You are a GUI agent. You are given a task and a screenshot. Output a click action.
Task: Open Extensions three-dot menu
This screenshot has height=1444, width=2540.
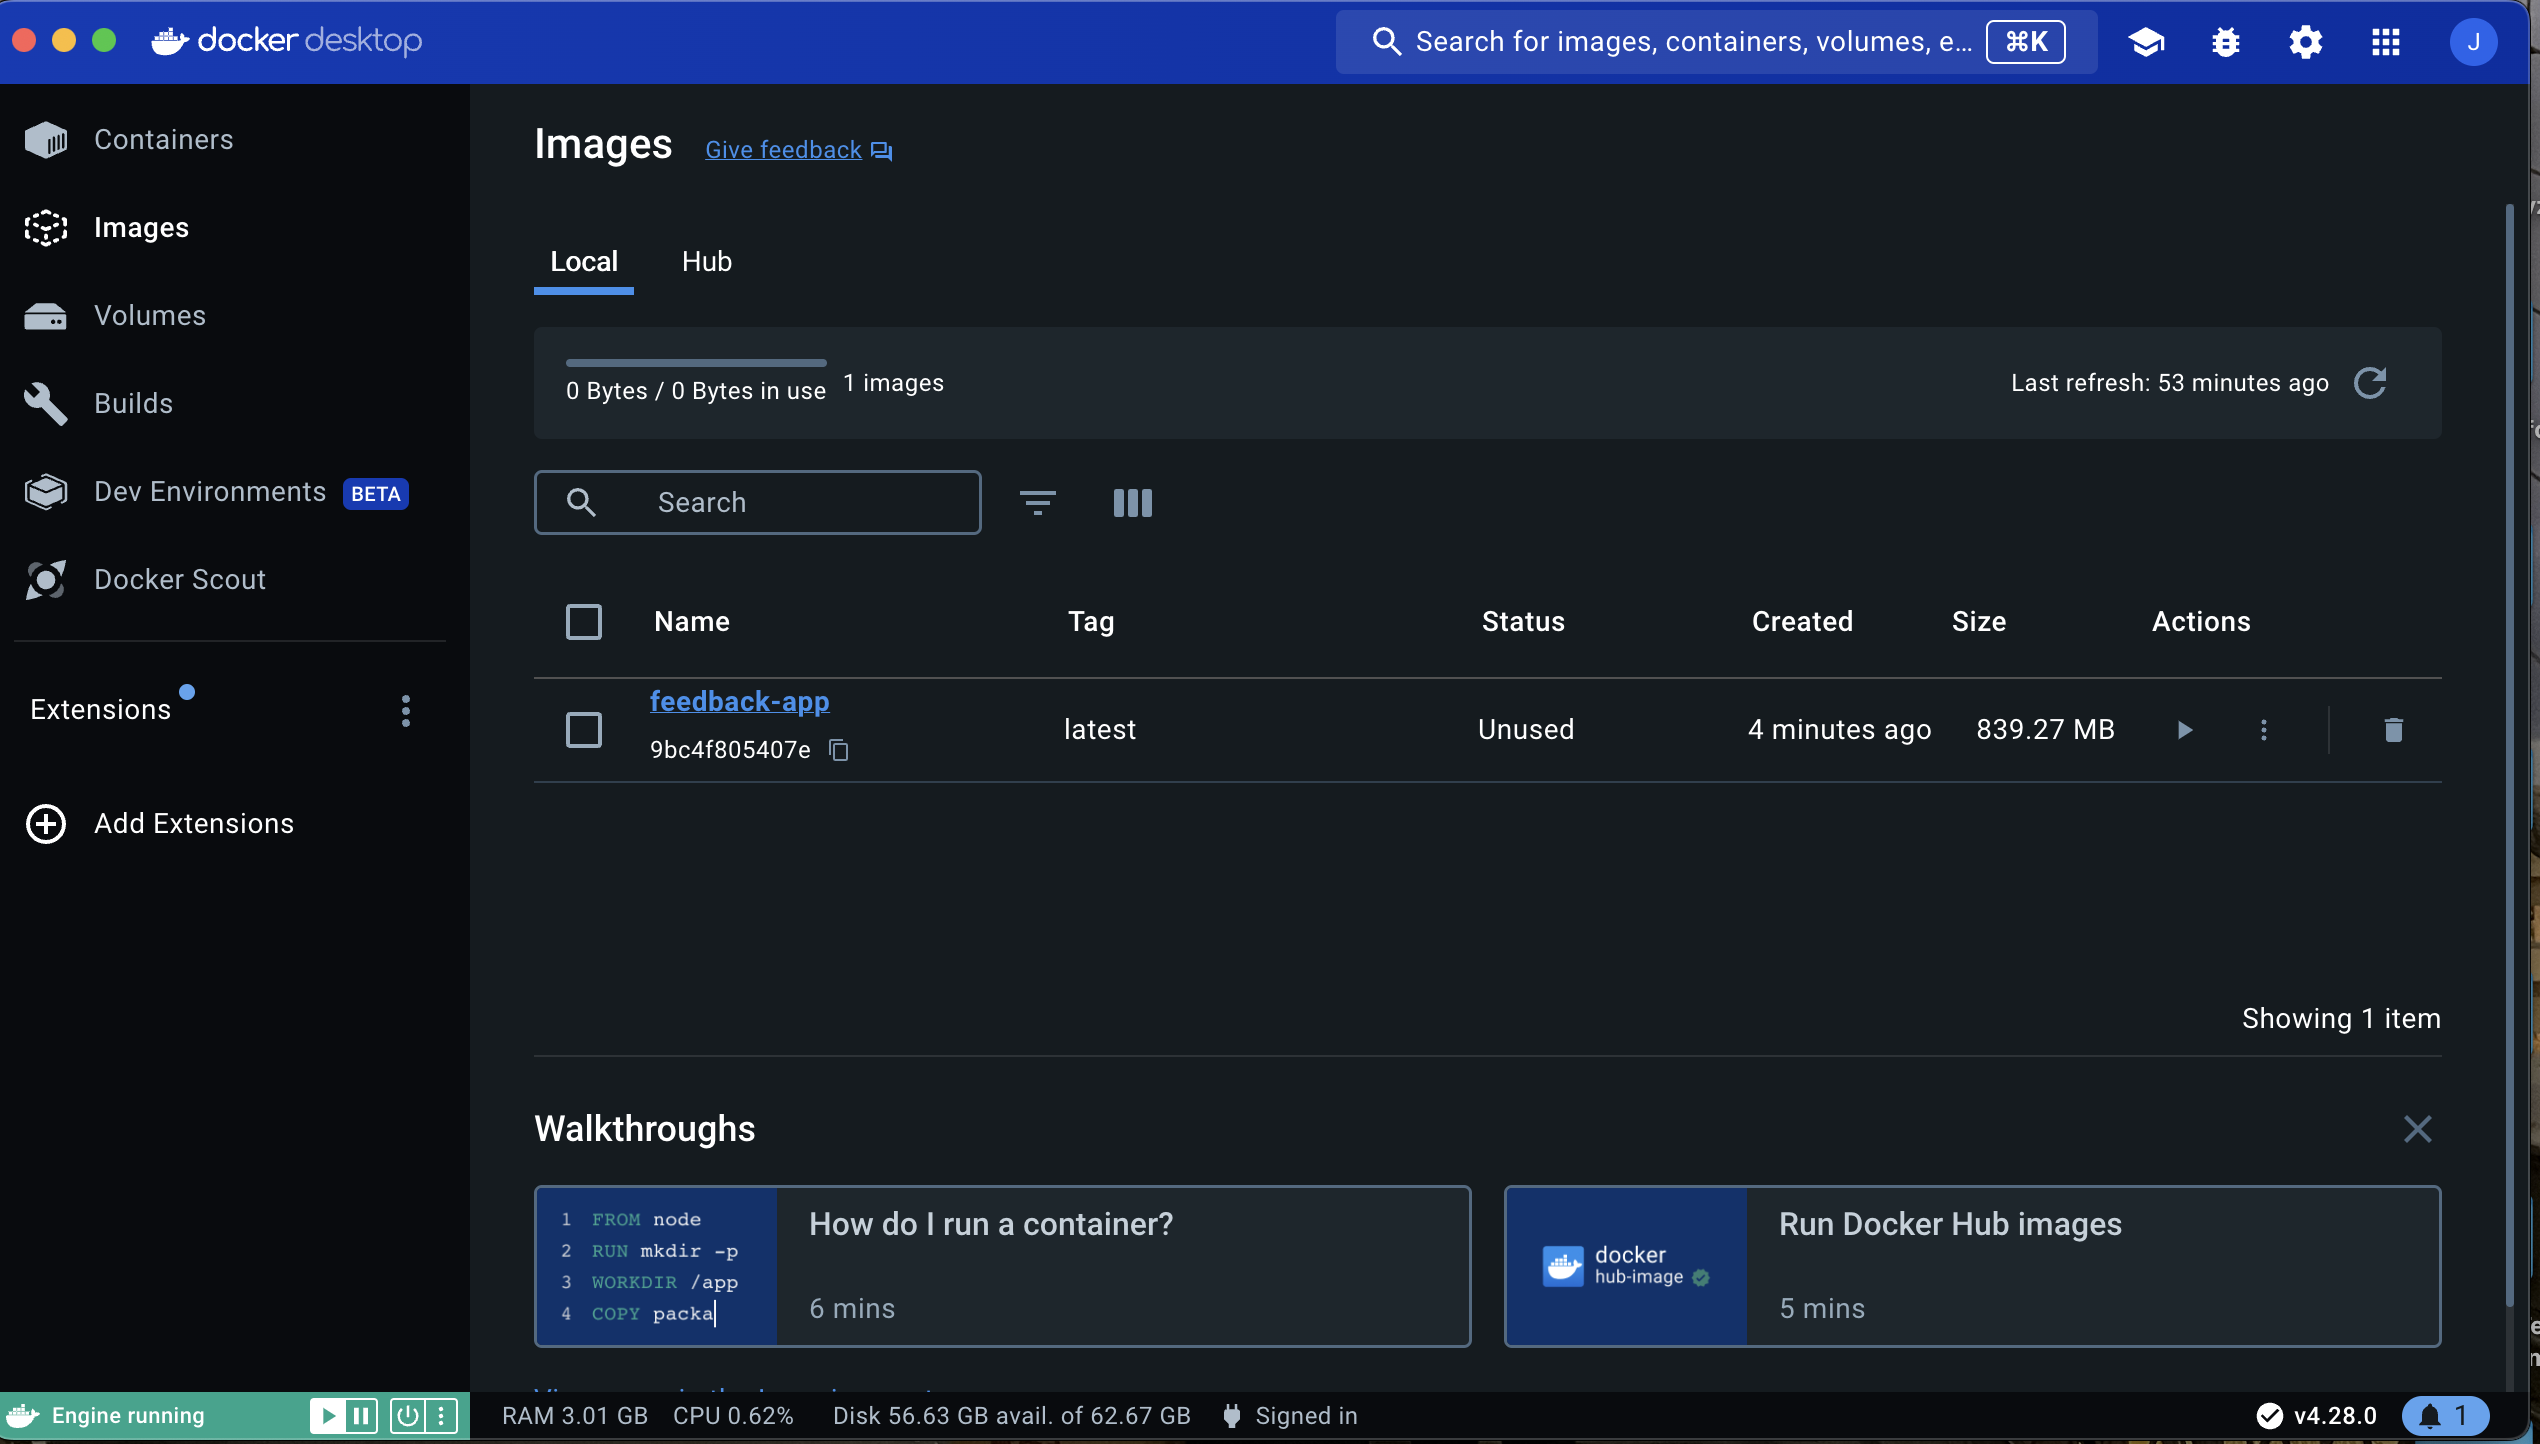(x=405, y=711)
